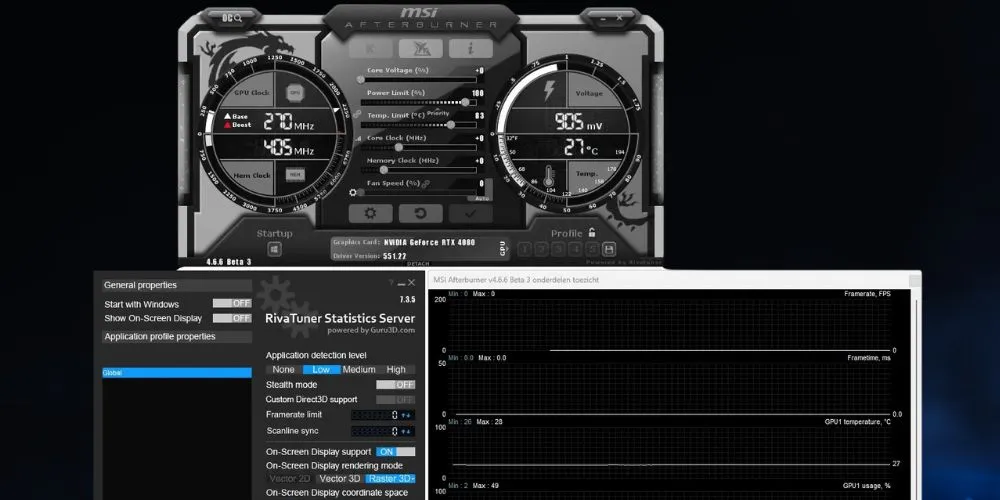Image resolution: width=1000 pixels, height=500 pixels.
Task: Minimize the MSI Afterburner window
Action: tap(605, 18)
